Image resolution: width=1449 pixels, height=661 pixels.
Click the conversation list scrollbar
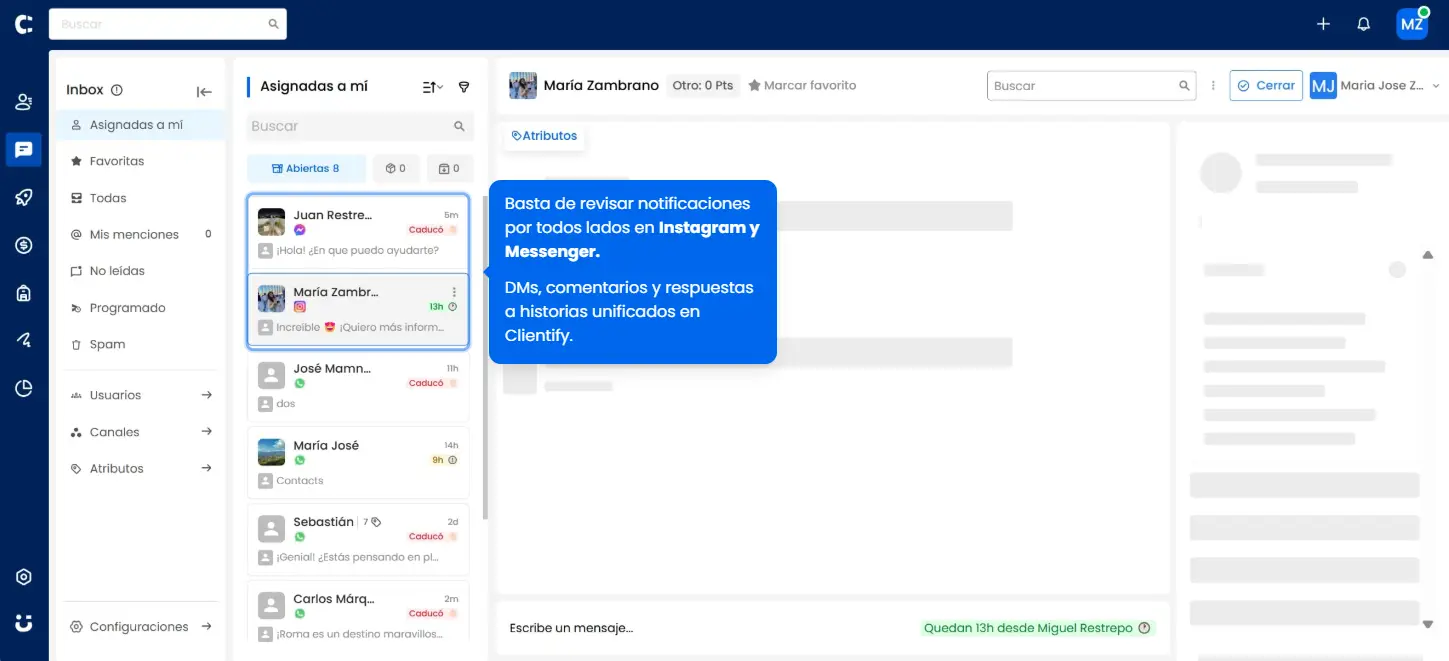485,357
